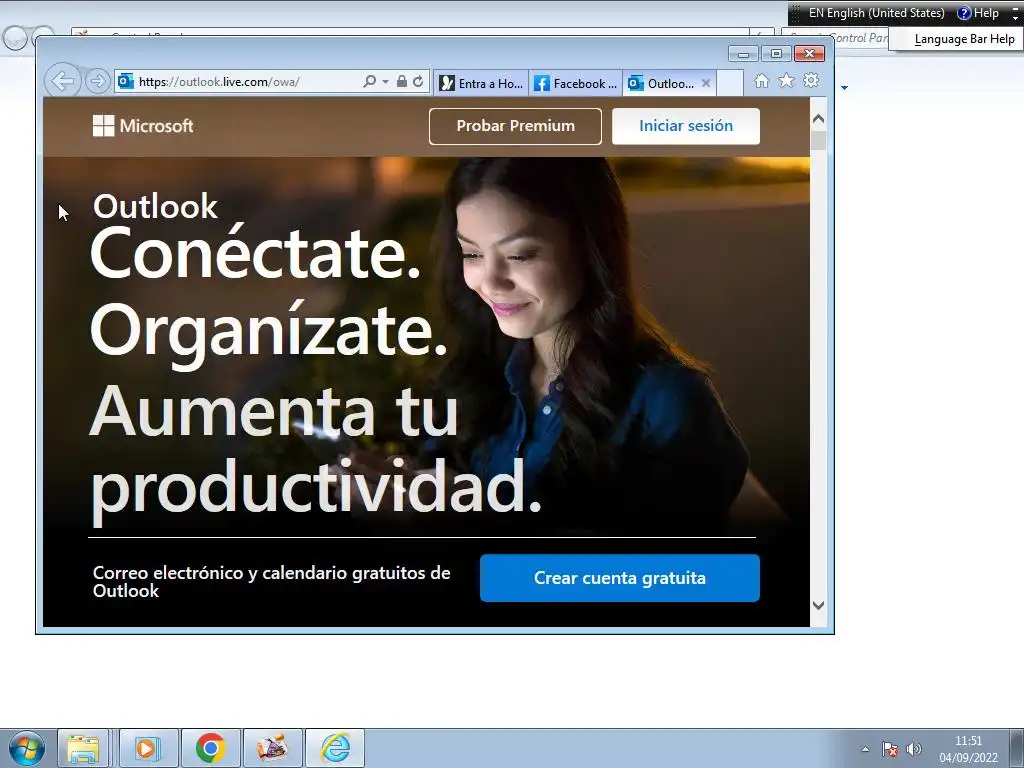The image size is (1024, 768).
Task: Open the Windows Start button
Action: (27, 748)
